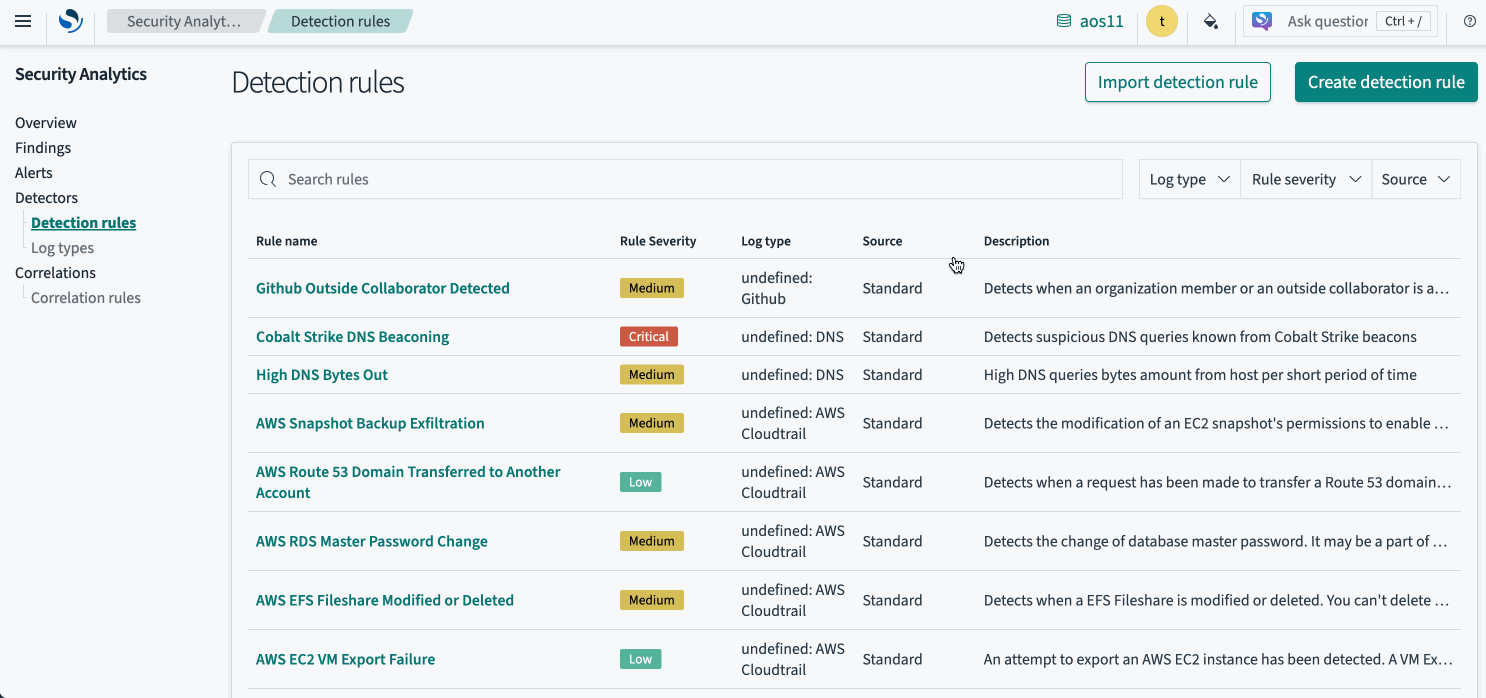1486x698 pixels.
Task: Click the red Critical severity badge
Action: tap(648, 336)
